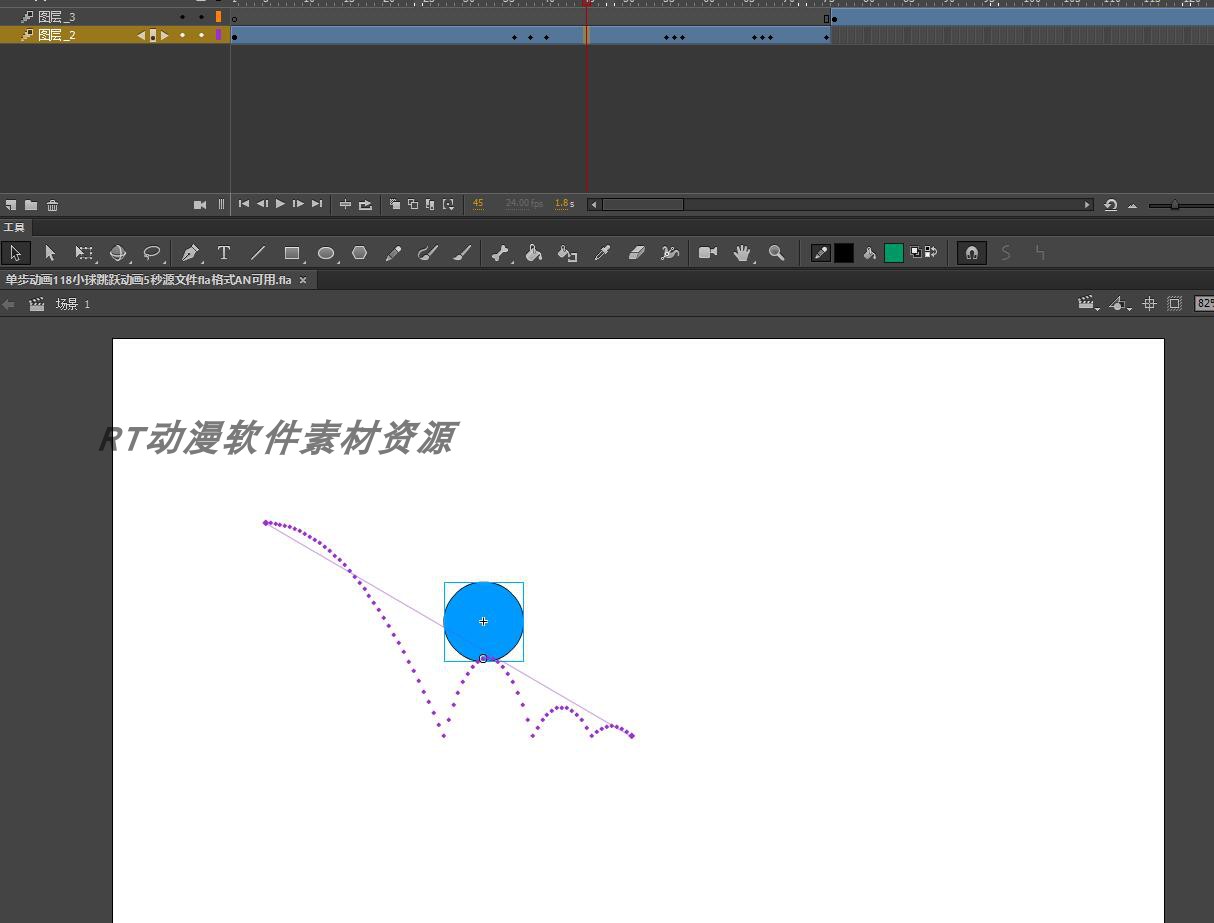Image resolution: width=1214 pixels, height=923 pixels.
Task: Select the Camera tool
Action: 708,253
